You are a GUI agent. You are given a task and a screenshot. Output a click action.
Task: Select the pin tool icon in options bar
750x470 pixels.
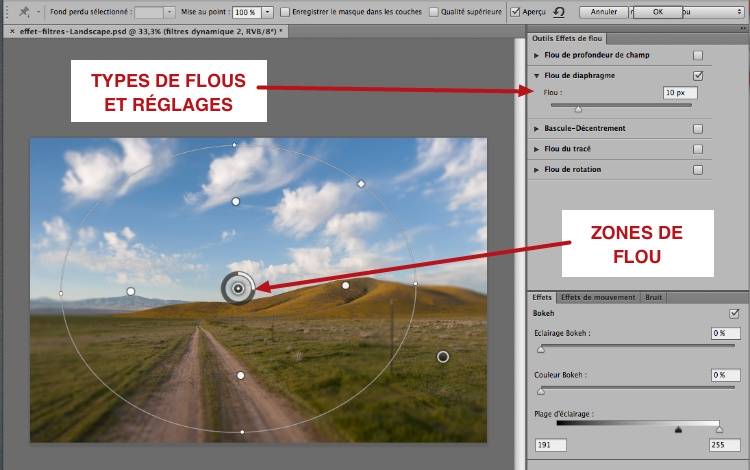point(23,11)
